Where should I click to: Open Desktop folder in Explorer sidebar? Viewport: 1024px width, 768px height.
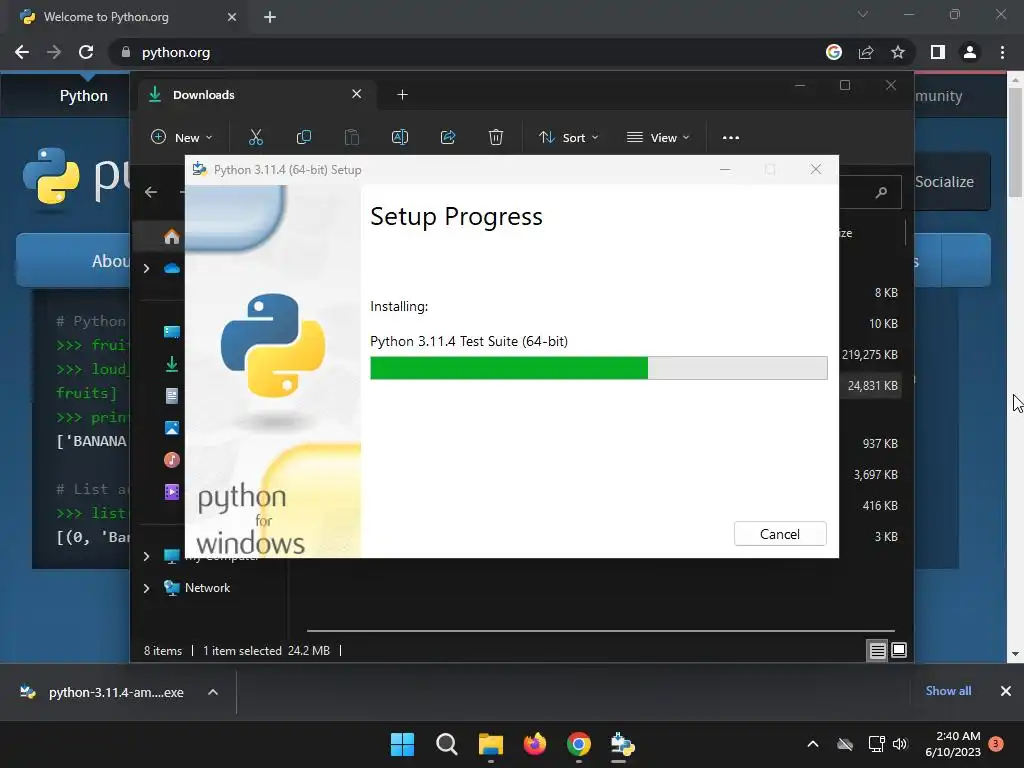[x=172, y=332]
